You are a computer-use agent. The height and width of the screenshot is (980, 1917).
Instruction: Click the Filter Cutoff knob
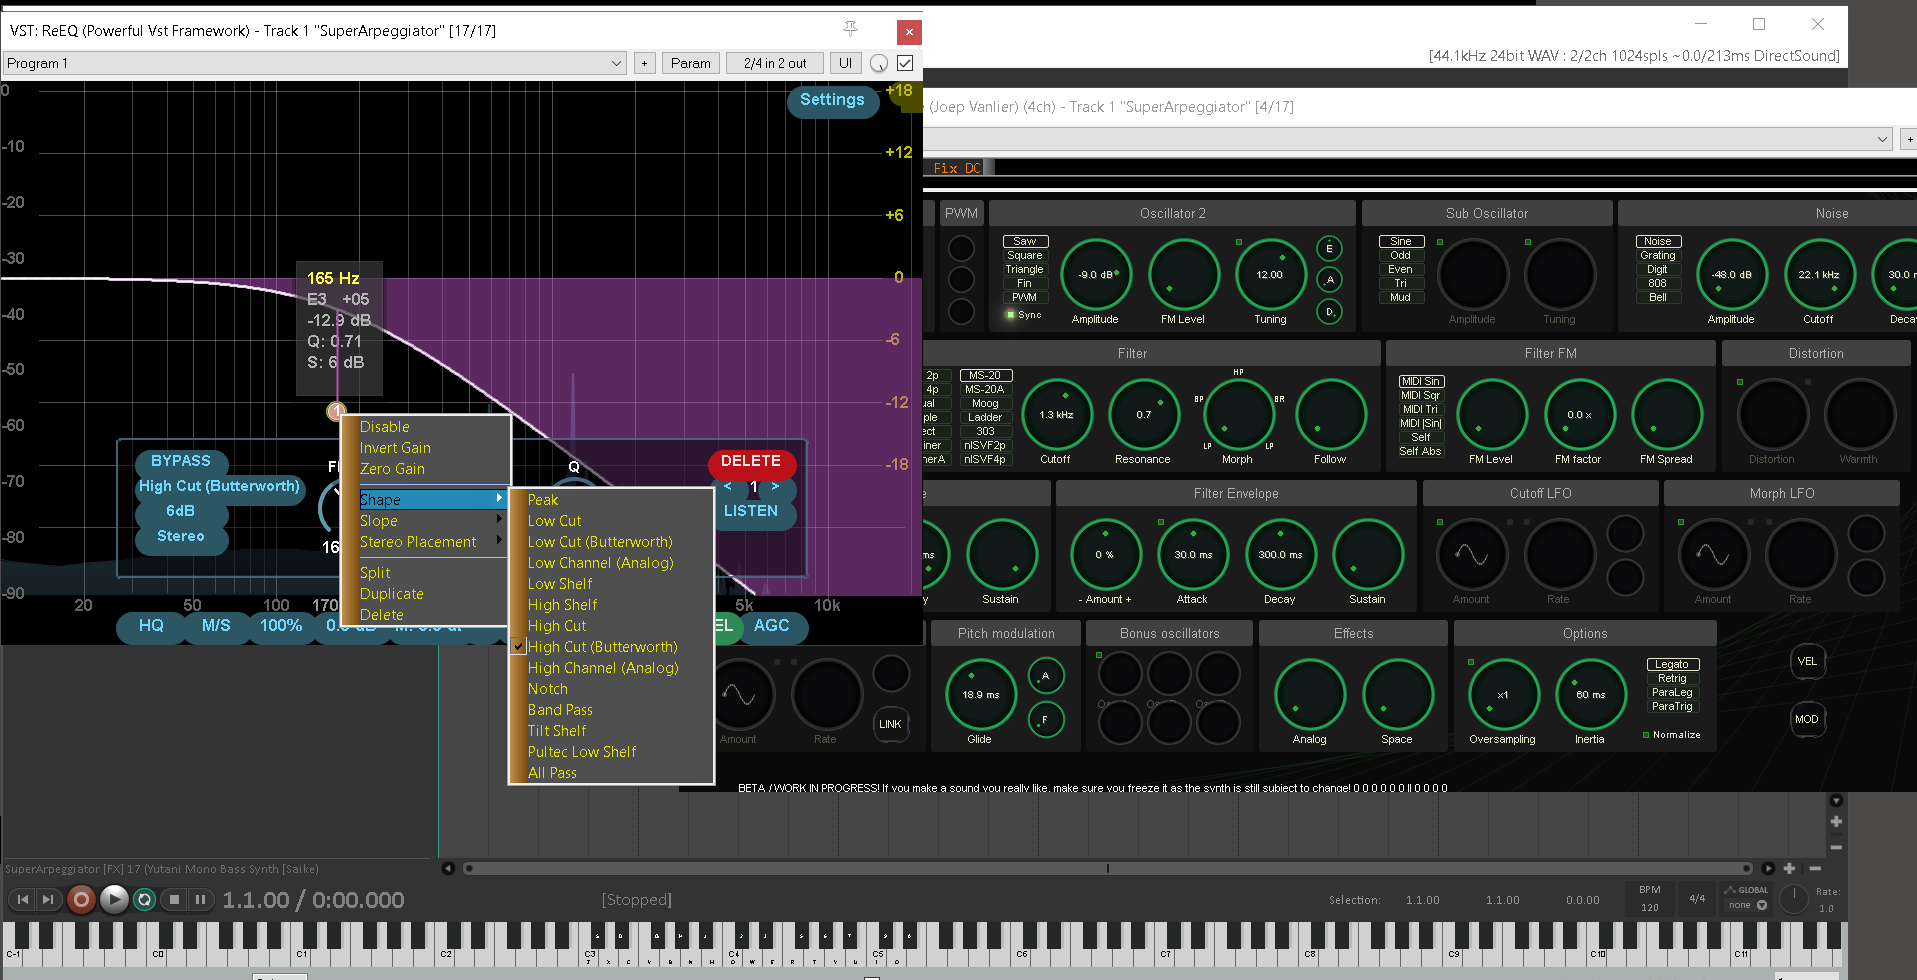click(x=1056, y=415)
